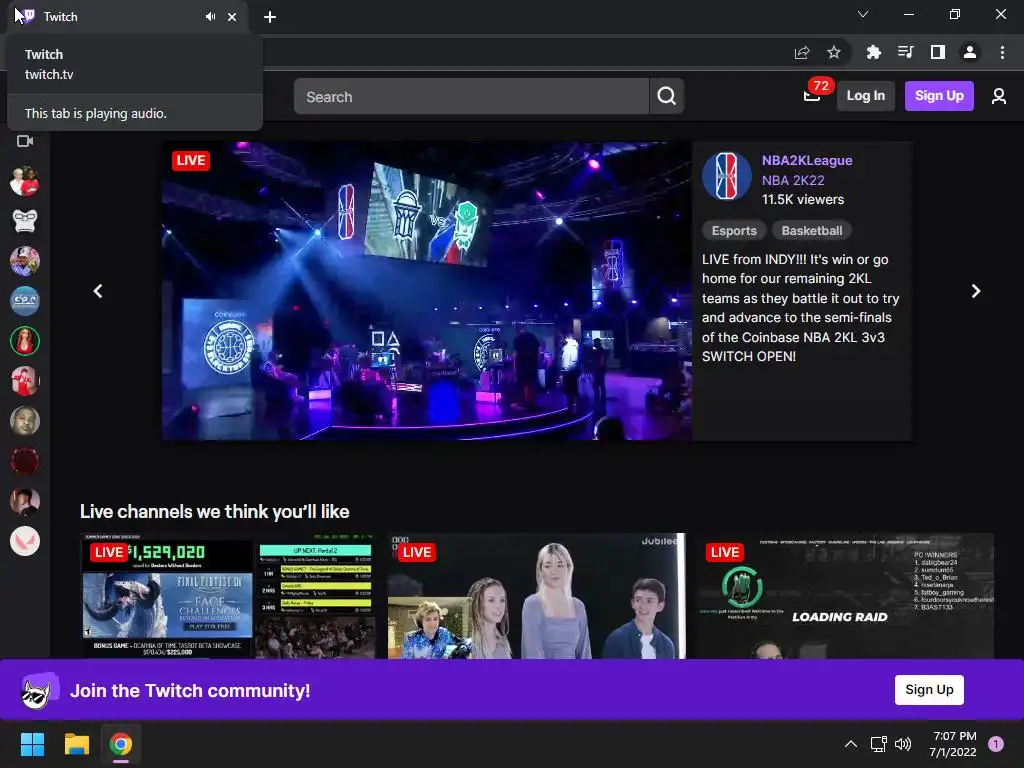The width and height of the screenshot is (1024, 768).
Task: Click the Twitch search field
Action: tap(471, 97)
